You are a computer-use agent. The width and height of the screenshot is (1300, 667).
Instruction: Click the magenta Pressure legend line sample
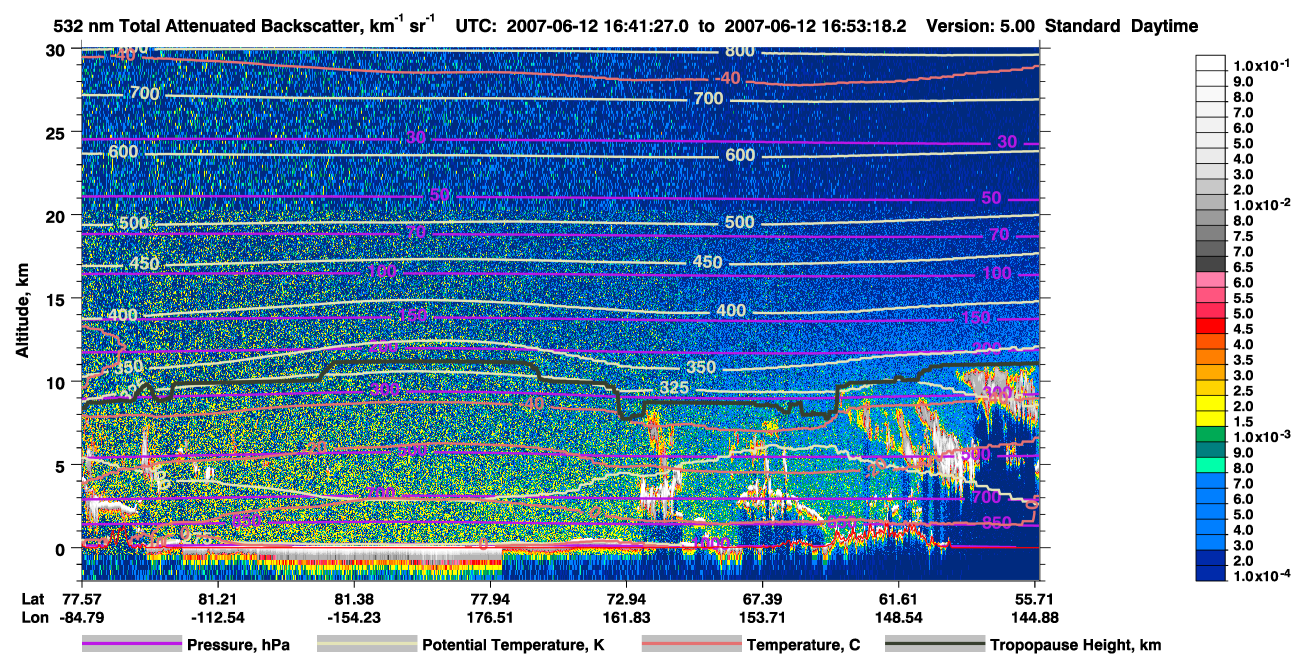coord(131,645)
